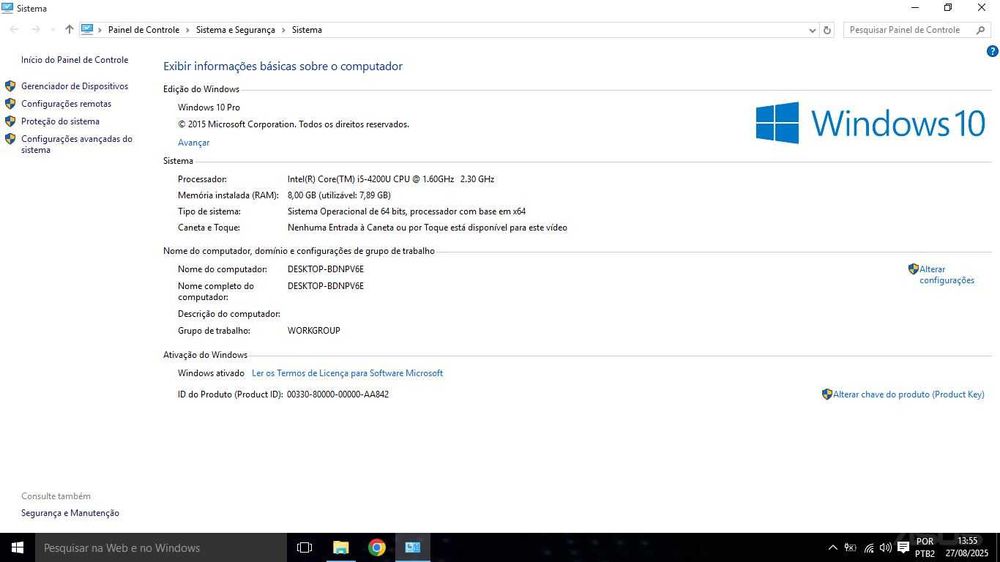Click the shield icon beside Gerenciador de Dispositivos

click(x=10, y=86)
